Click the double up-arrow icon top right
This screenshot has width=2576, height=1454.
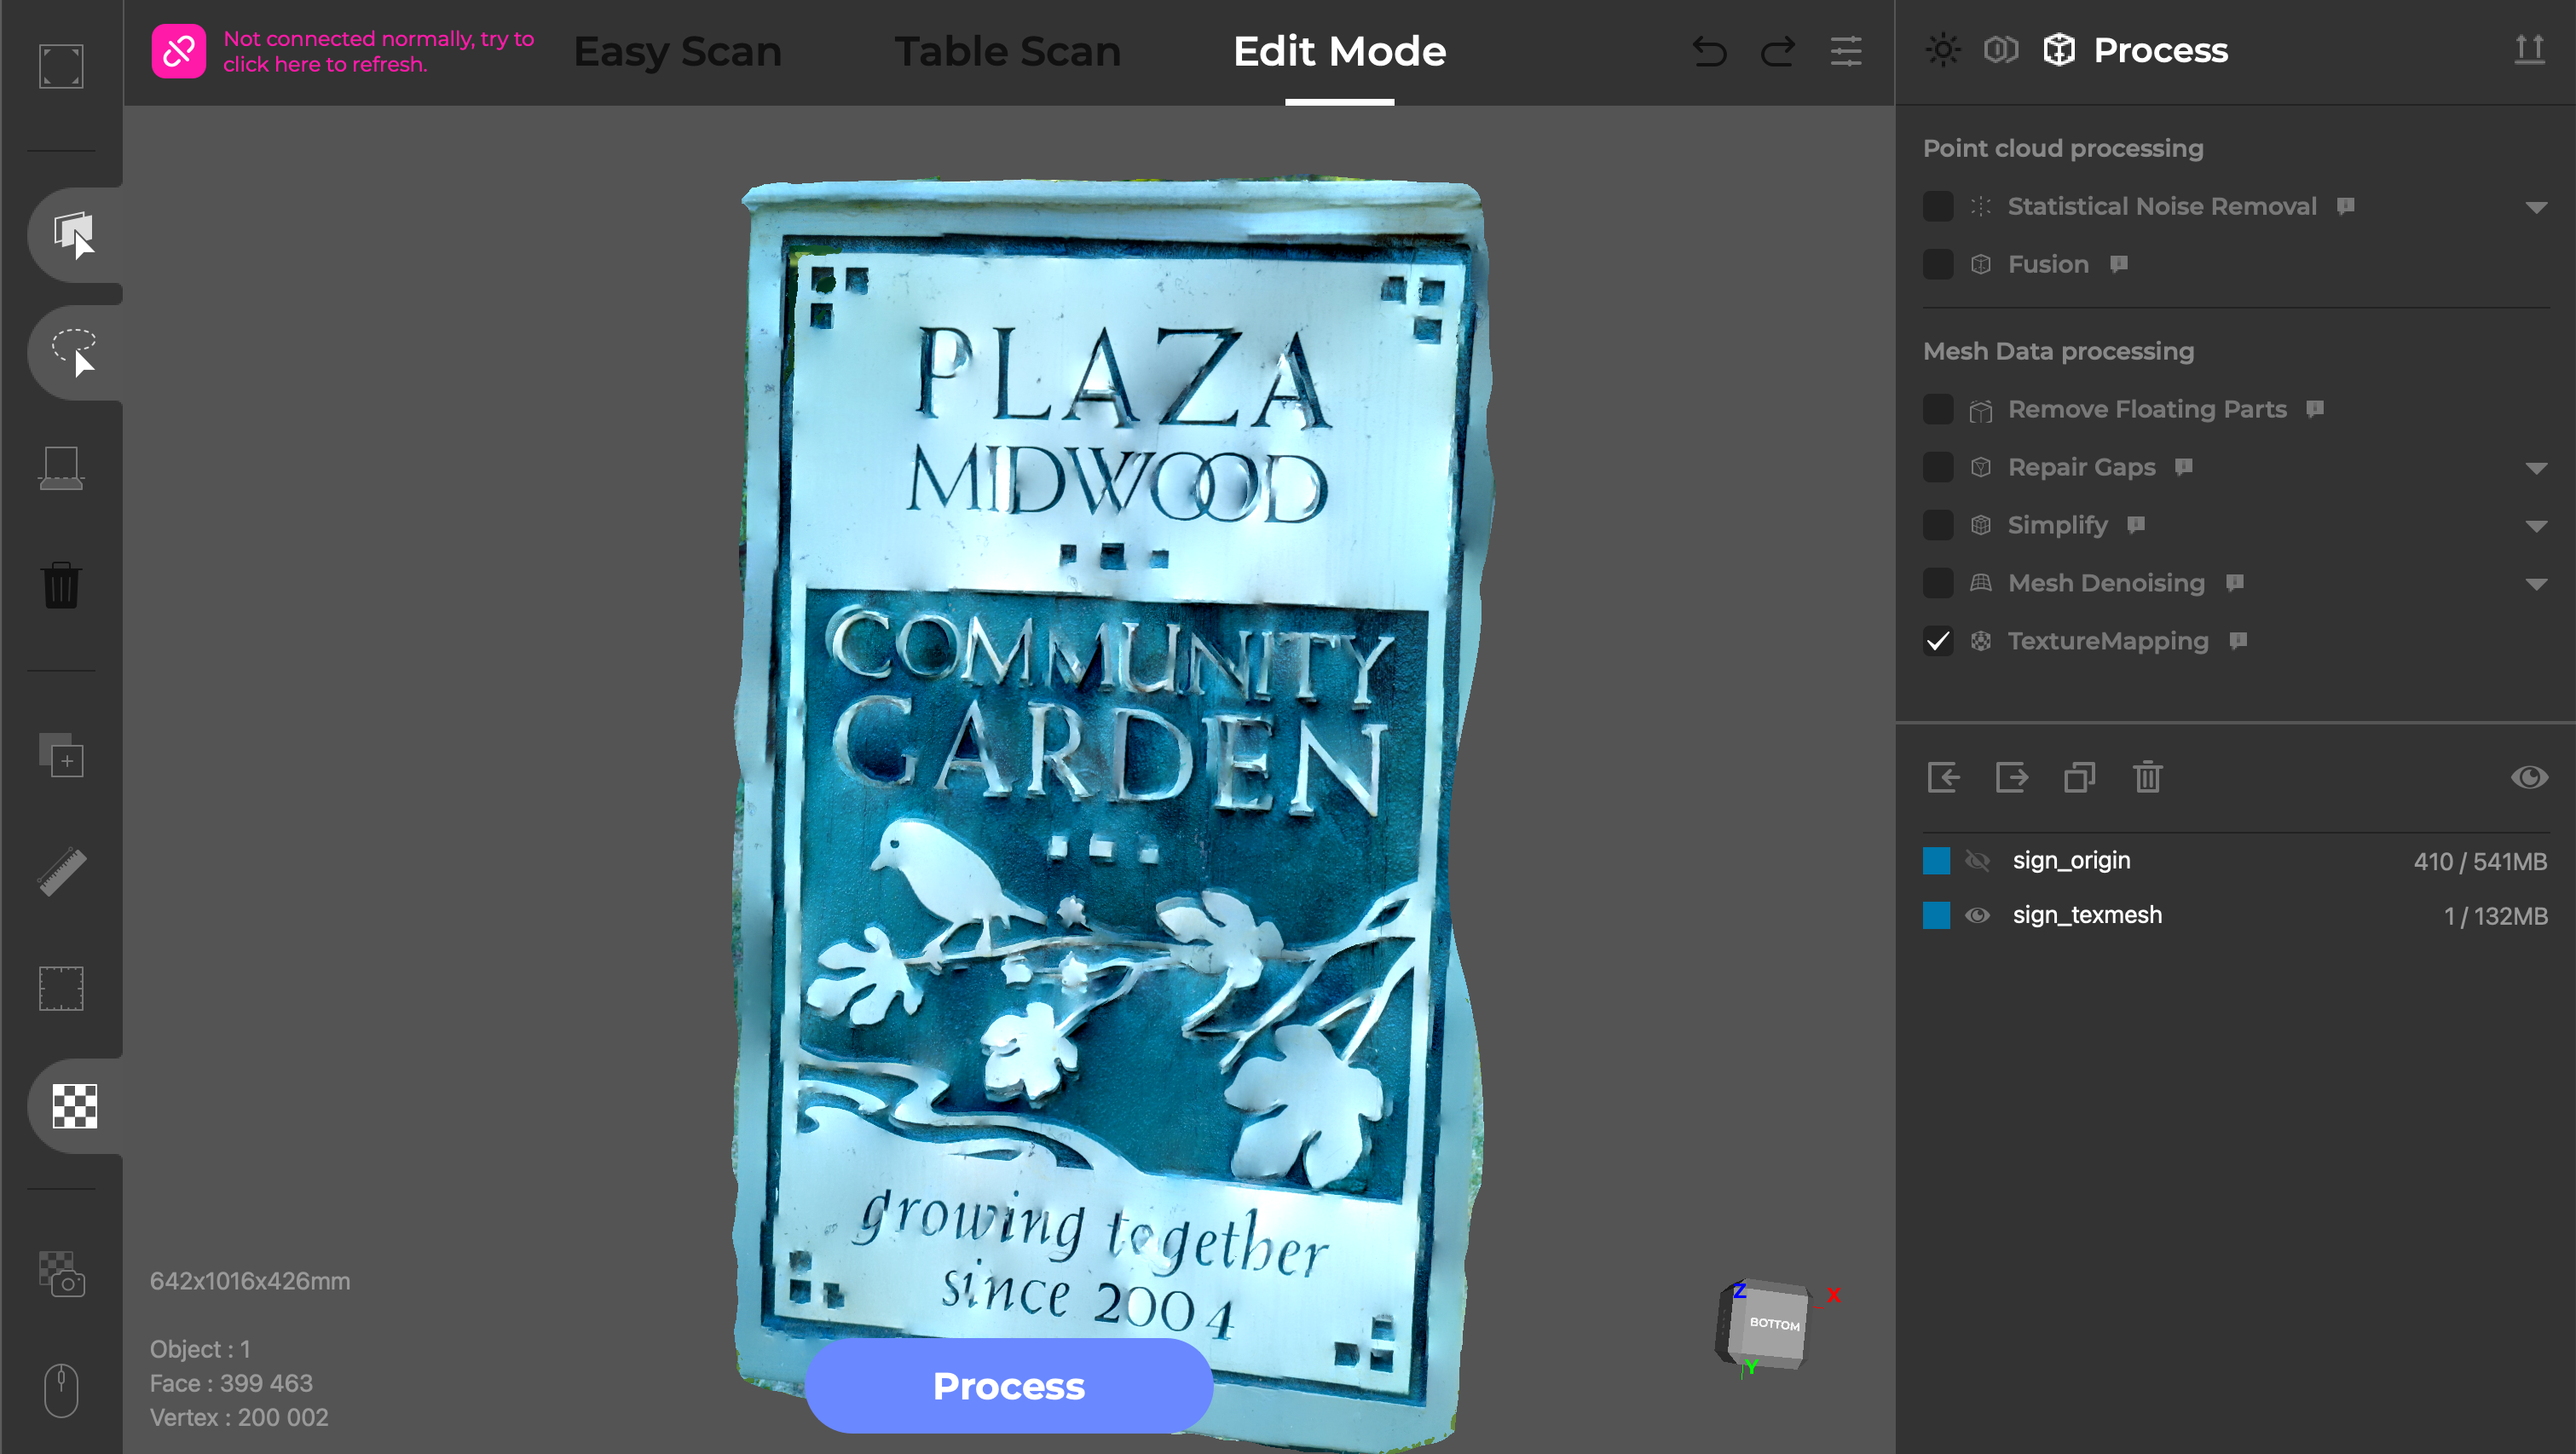click(x=2530, y=49)
